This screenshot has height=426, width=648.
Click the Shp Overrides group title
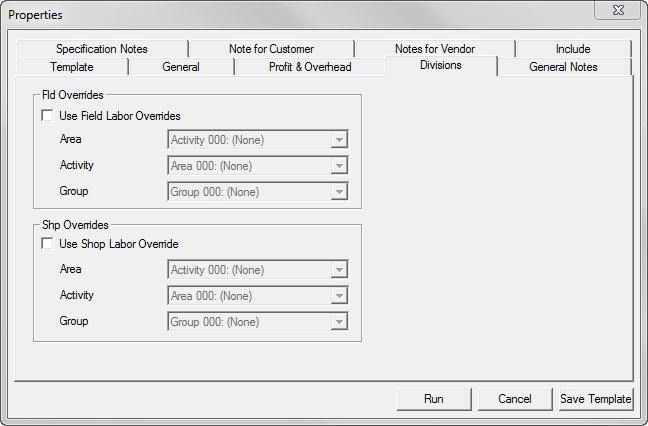75,225
